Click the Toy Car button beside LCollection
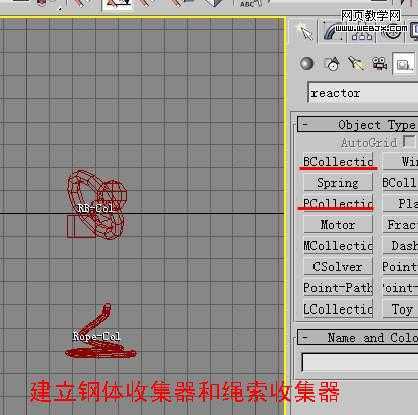Image resolution: width=418 pixels, height=415 pixels. (x=400, y=309)
